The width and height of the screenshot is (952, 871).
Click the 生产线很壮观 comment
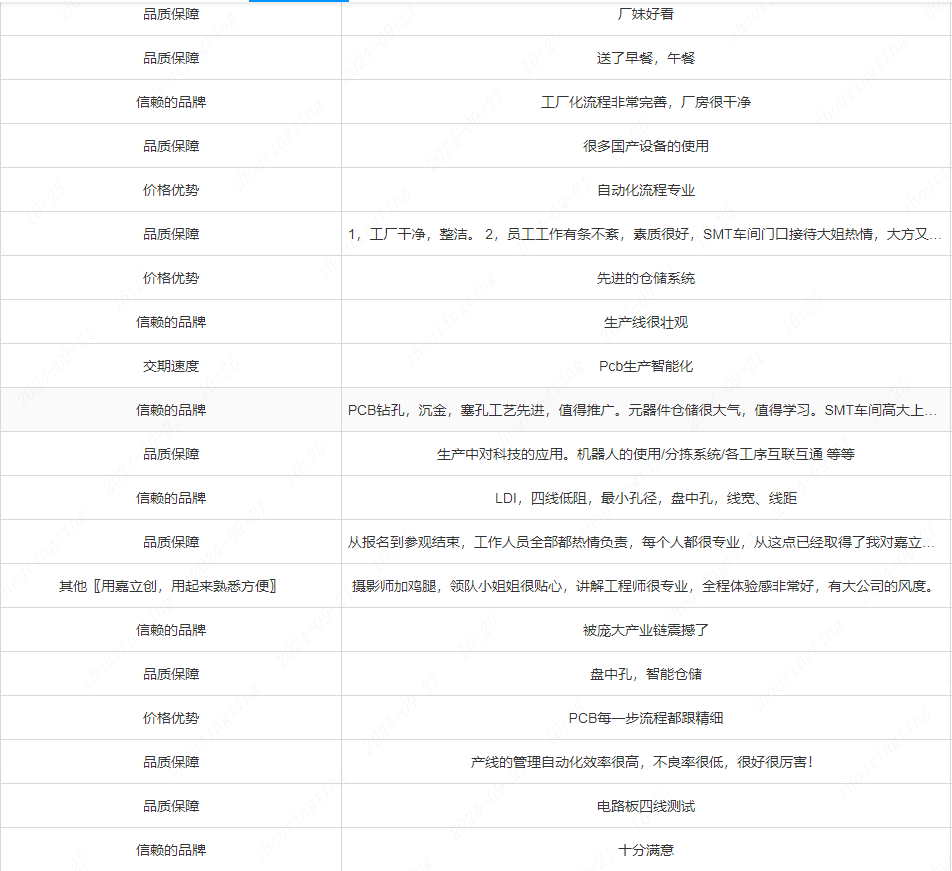[645, 322]
